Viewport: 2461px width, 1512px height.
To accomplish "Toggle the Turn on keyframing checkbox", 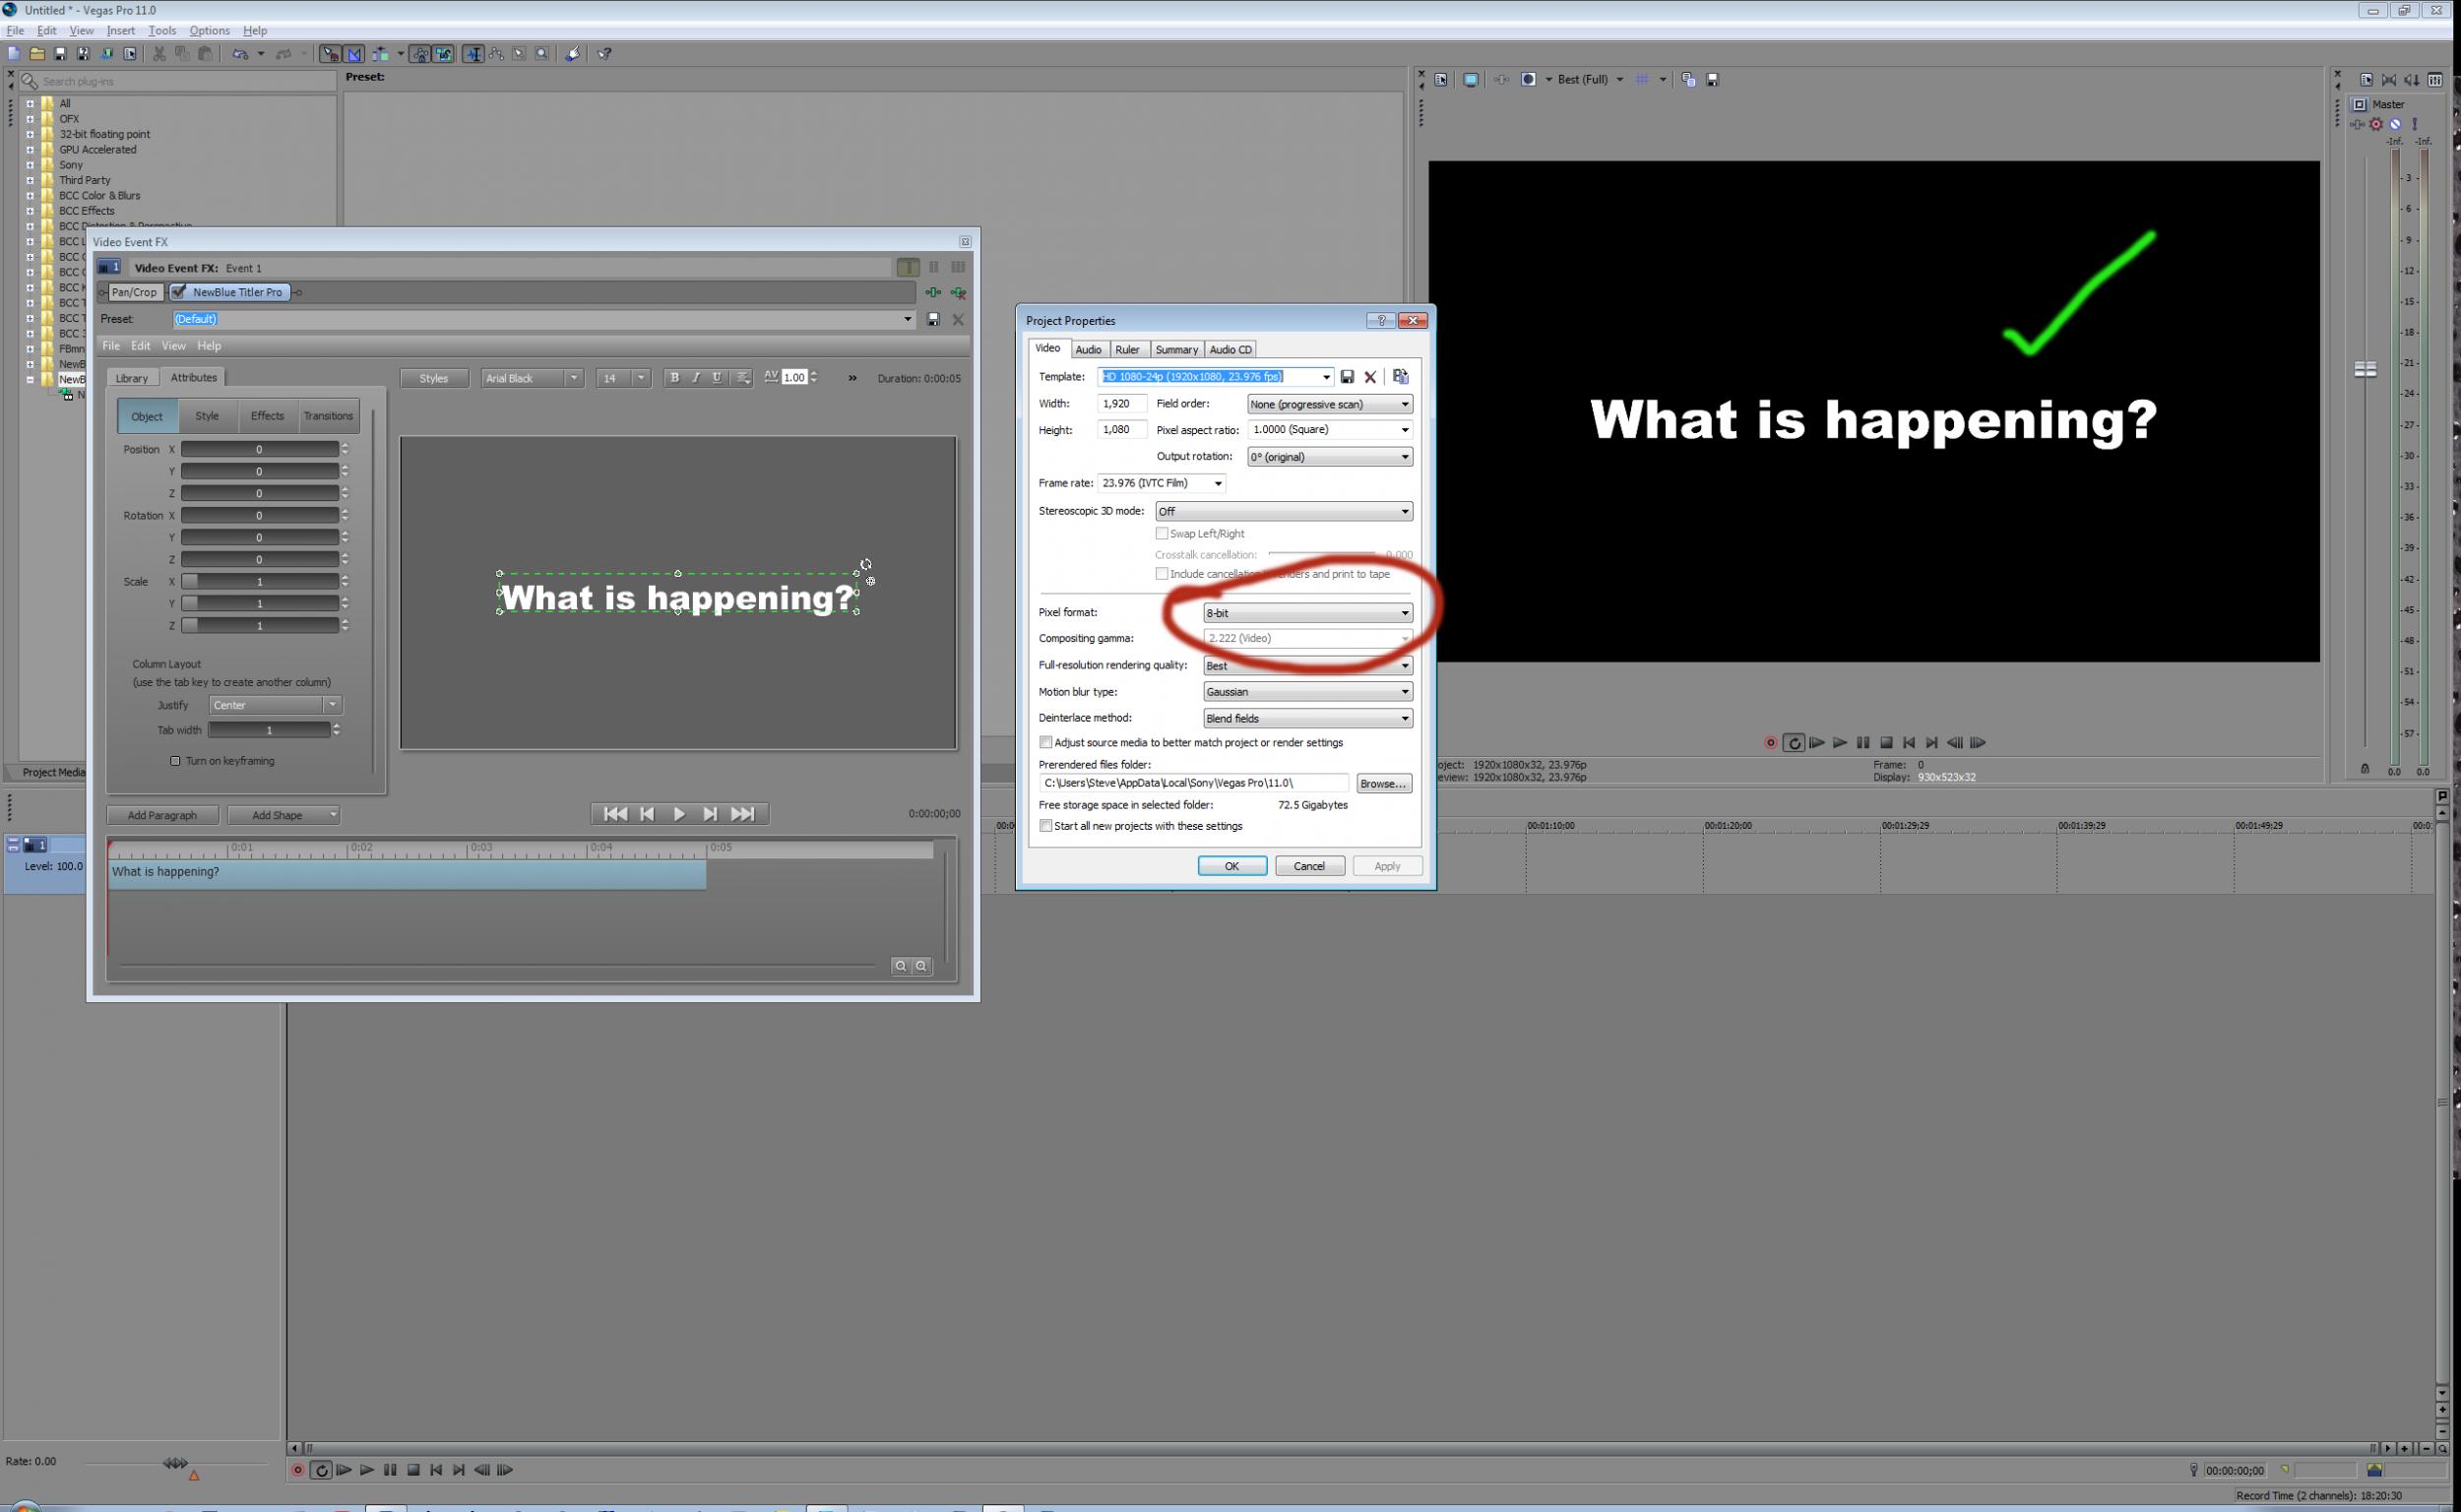I will (176, 761).
